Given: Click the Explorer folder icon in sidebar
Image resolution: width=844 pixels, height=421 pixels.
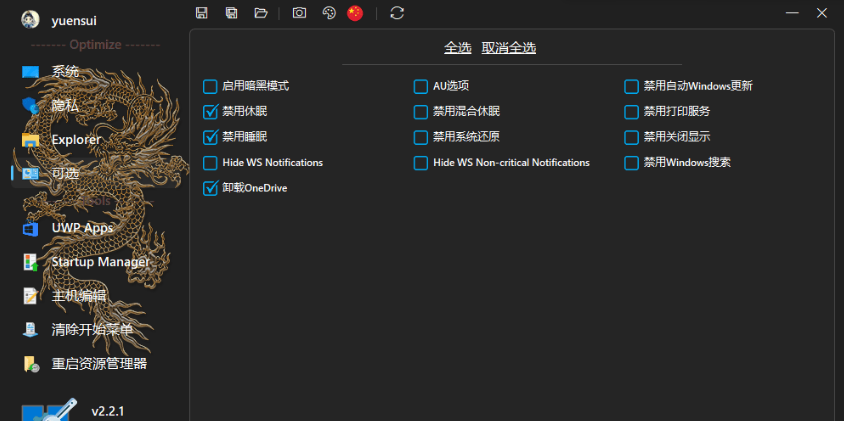Looking at the screenshot, I should tap(30, 139).
